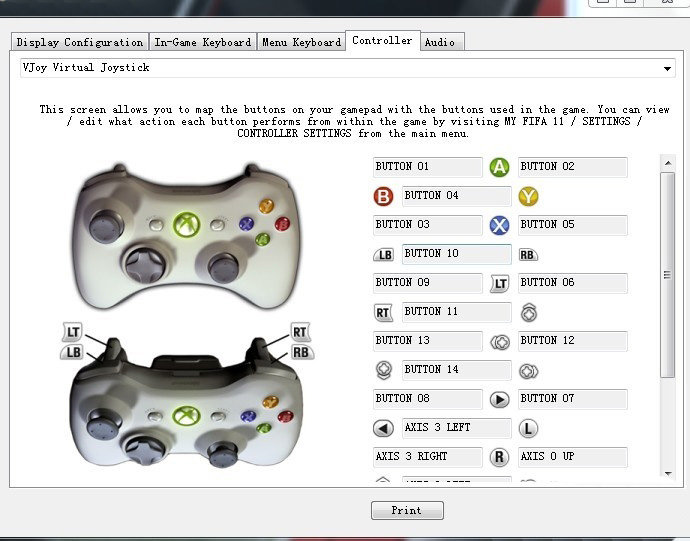Select the LB bumper icon in mapping list

click(383, 254)
